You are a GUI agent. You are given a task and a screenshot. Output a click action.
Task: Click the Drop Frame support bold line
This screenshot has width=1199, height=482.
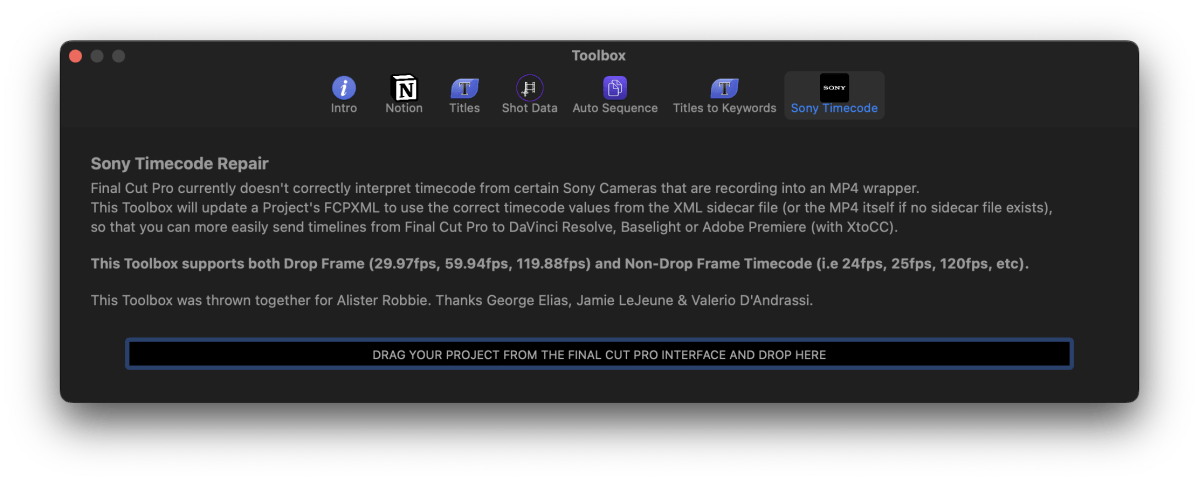tap(560, 264)
